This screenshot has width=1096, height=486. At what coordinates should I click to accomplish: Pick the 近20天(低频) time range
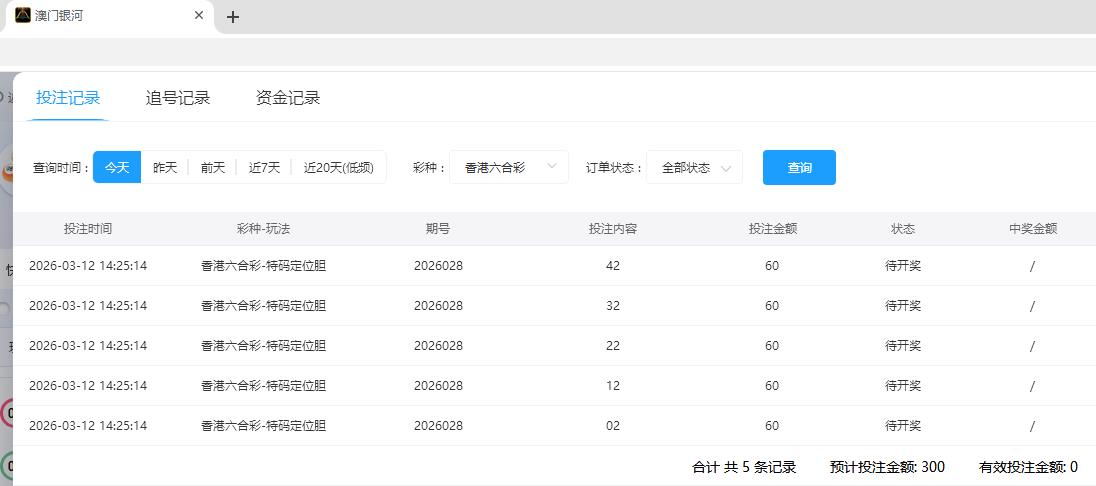[x=339, y=168]
